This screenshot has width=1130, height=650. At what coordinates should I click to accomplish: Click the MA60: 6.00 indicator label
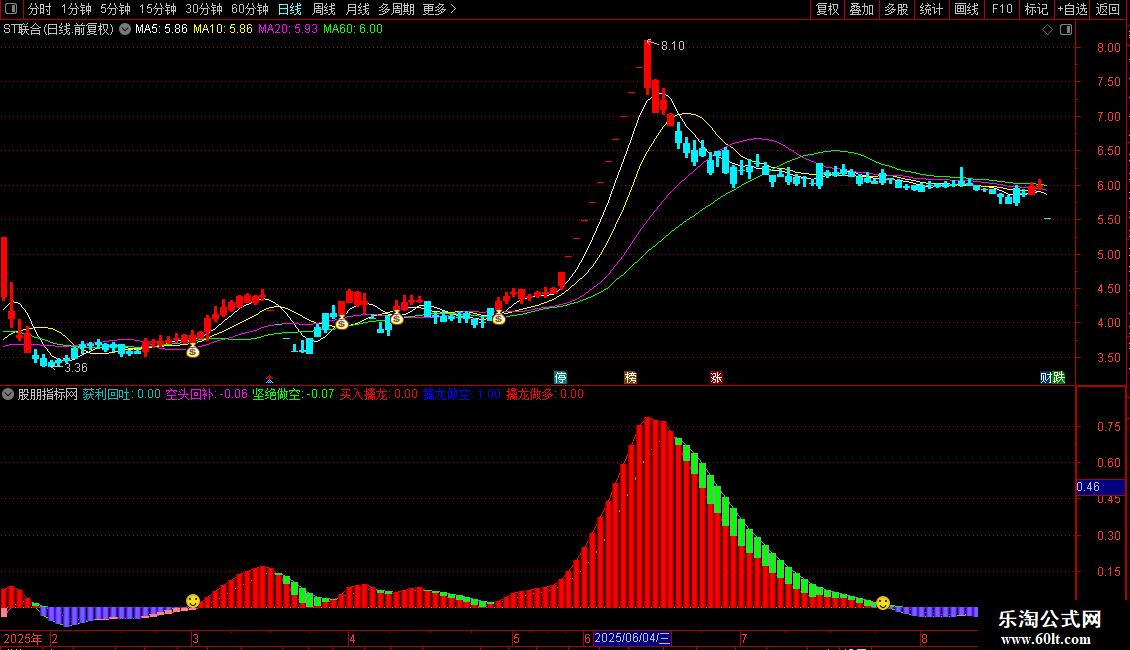point(353,30)
